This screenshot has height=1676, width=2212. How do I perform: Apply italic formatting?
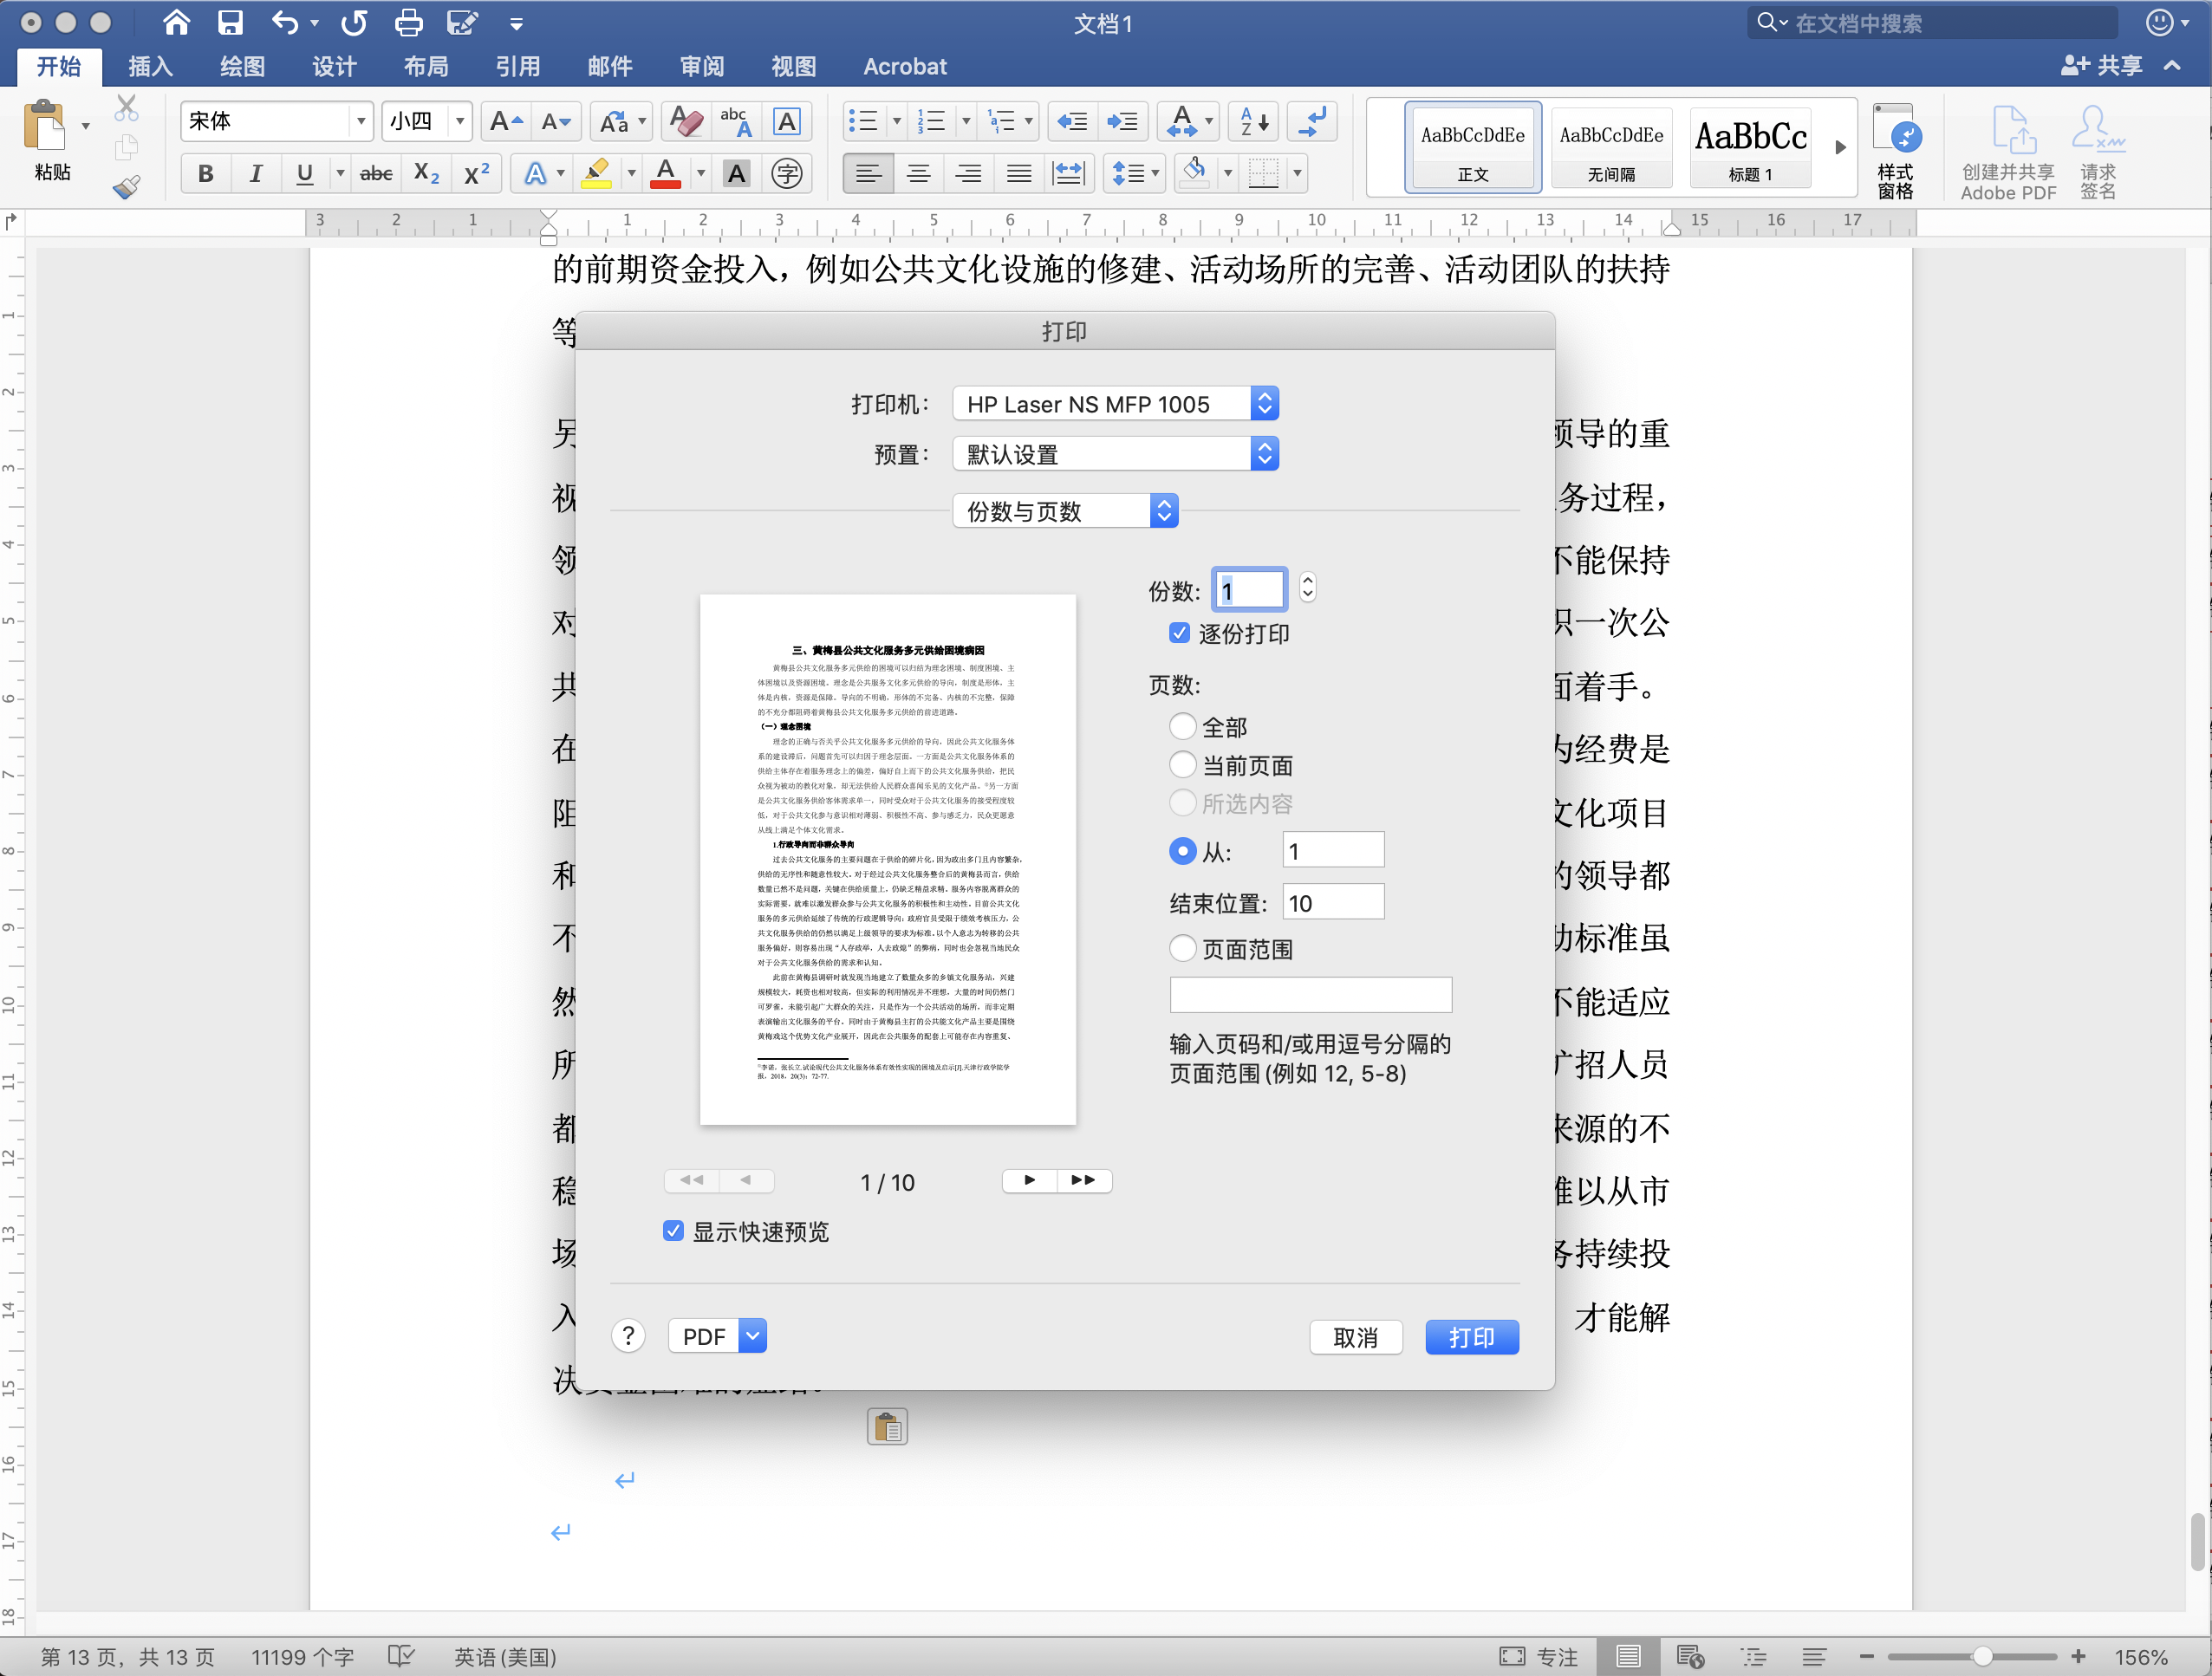255,172
